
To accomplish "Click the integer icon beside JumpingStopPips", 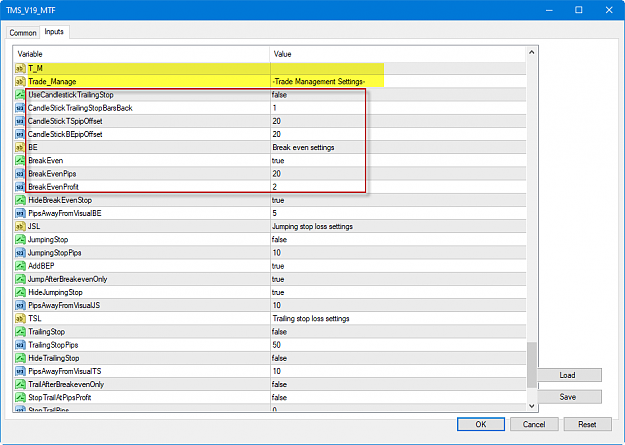I will point(20,253).
